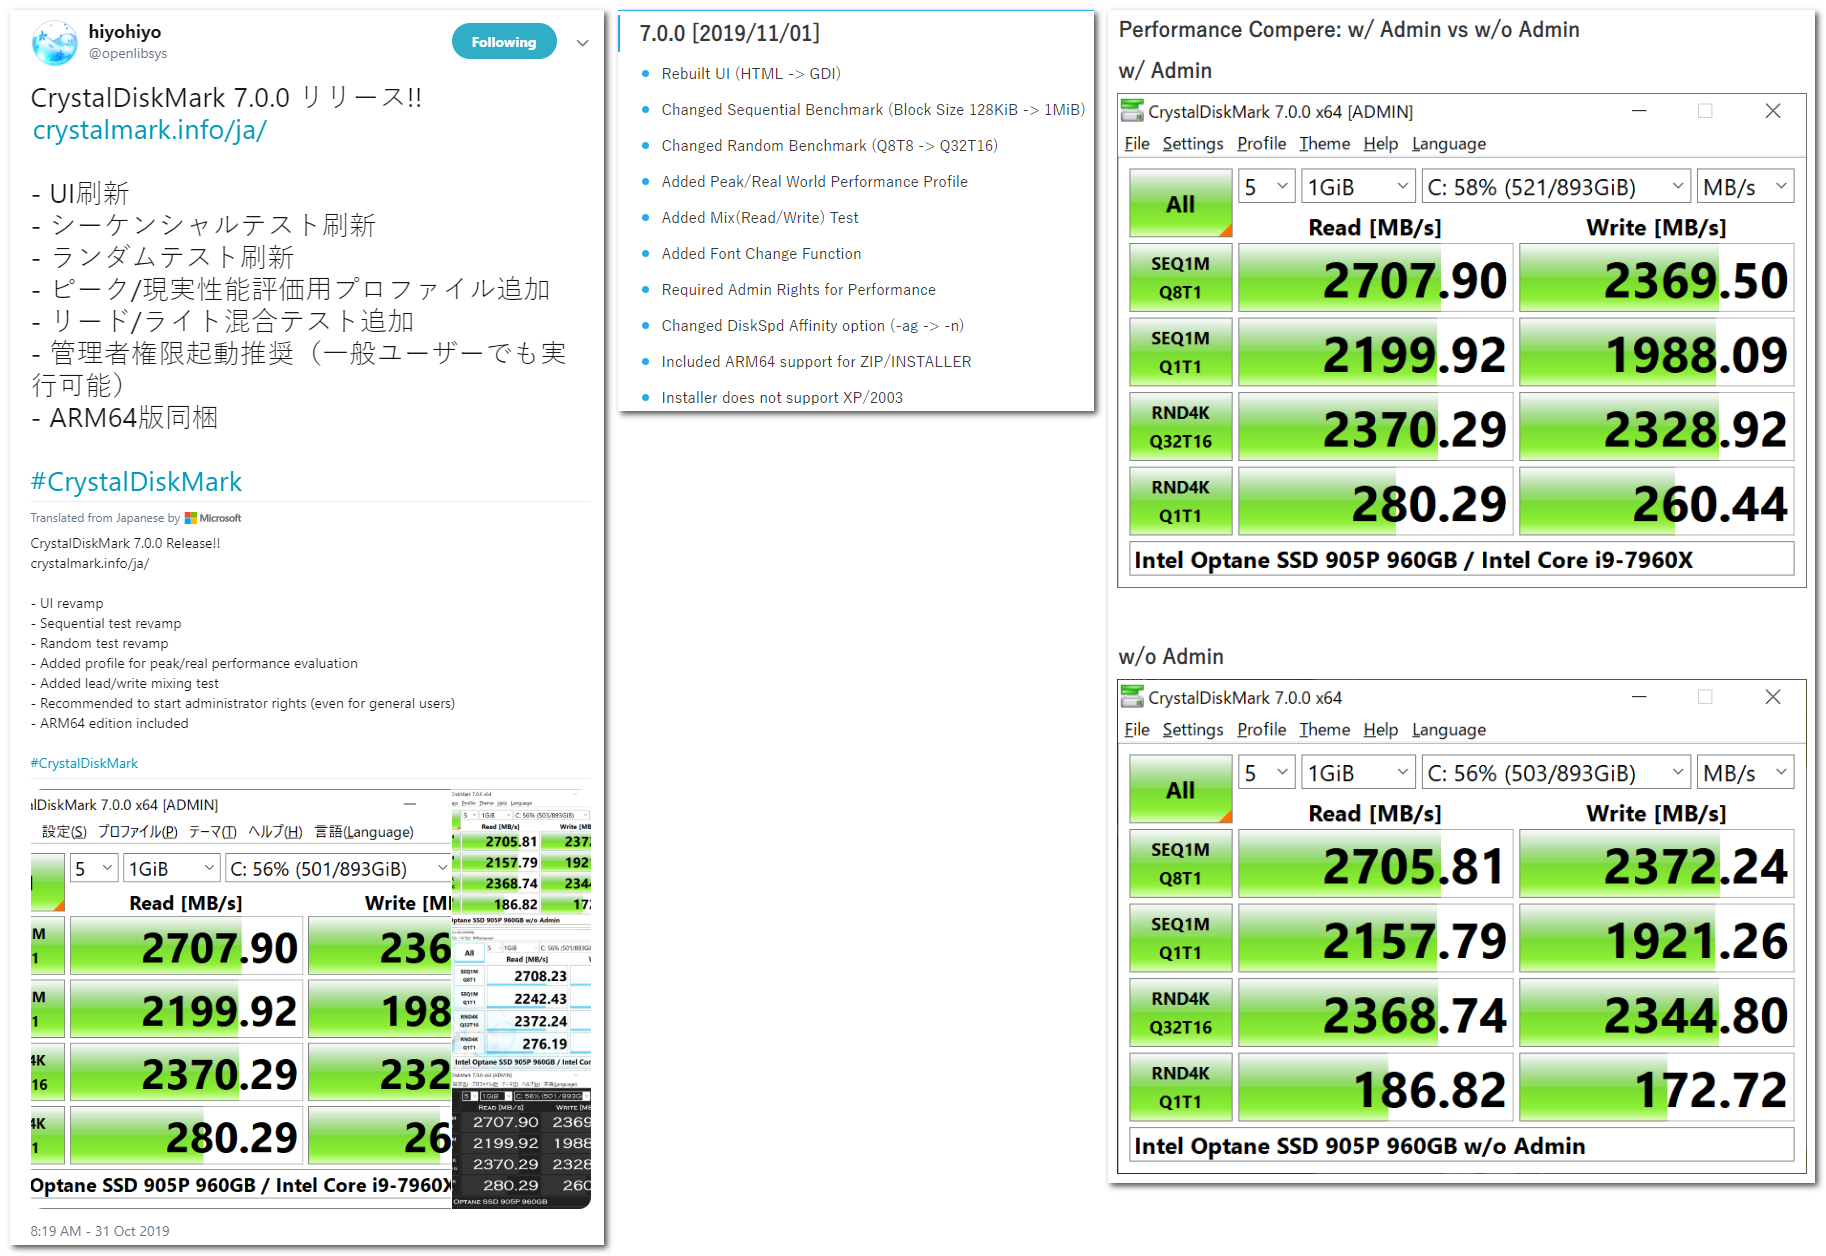Open Help menu in ADMIN window
The width and height of the screenshot is (1826, 1256).
(1381, 144)
